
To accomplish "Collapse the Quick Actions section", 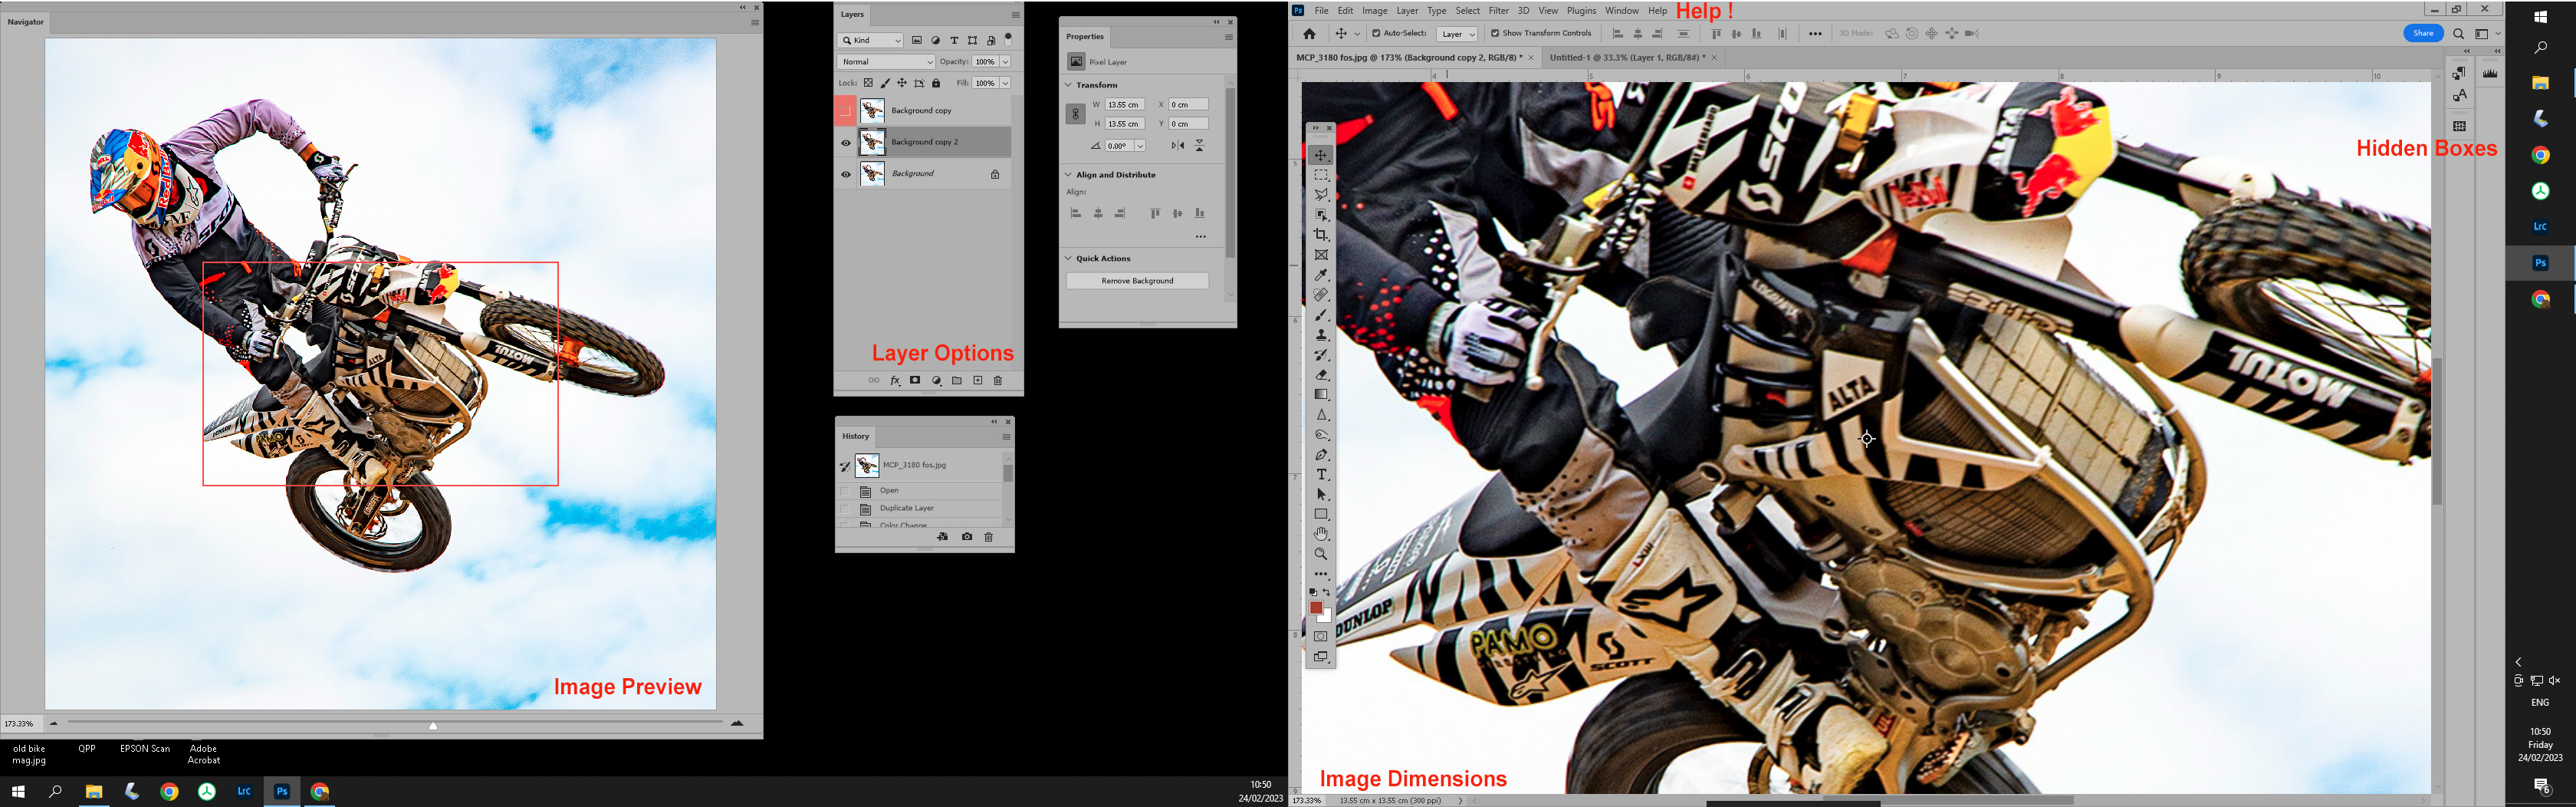I will [x=1068, y=259].
